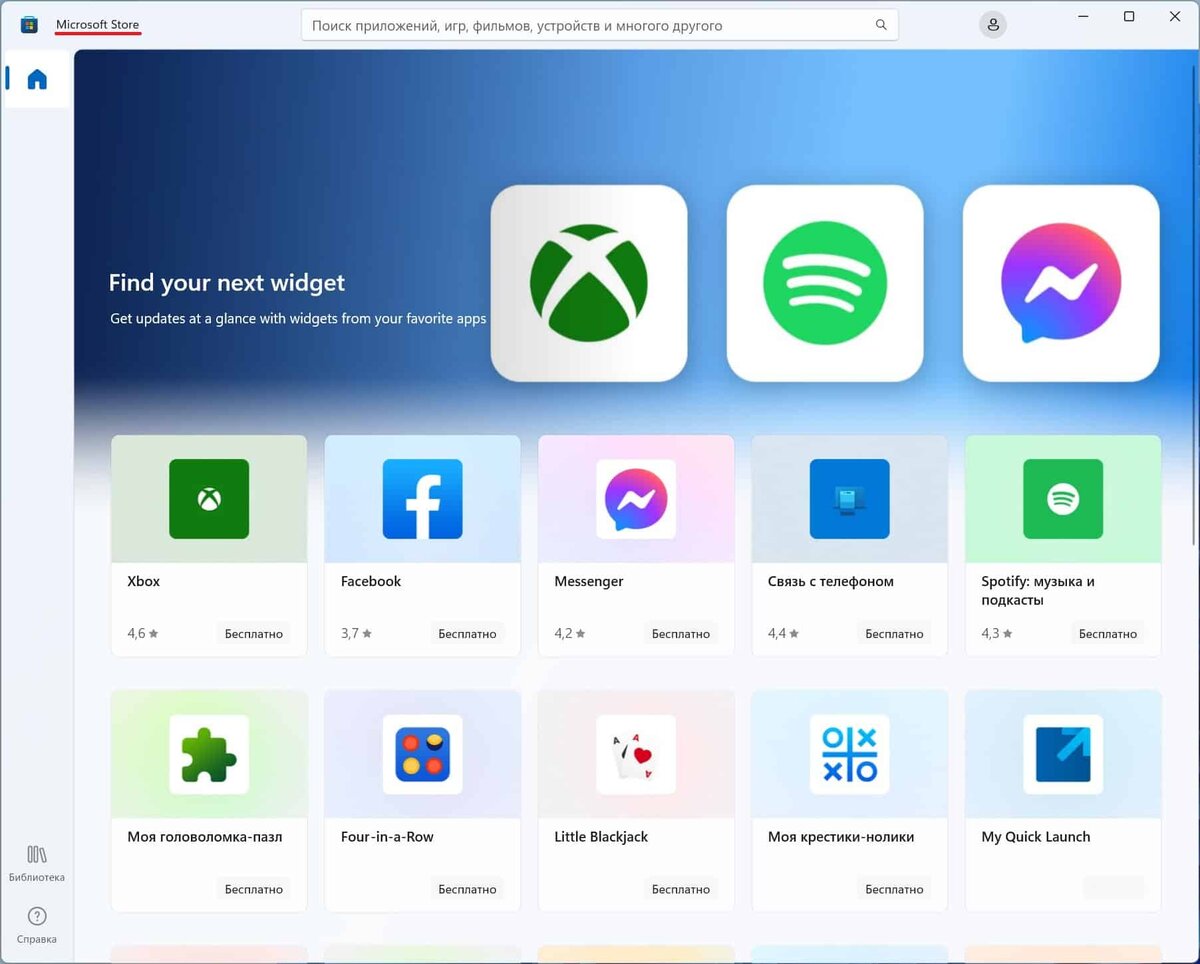Click the 4,3 star rating on Spotify
The width and height of the screenshot is (1200, 964).
997,633
